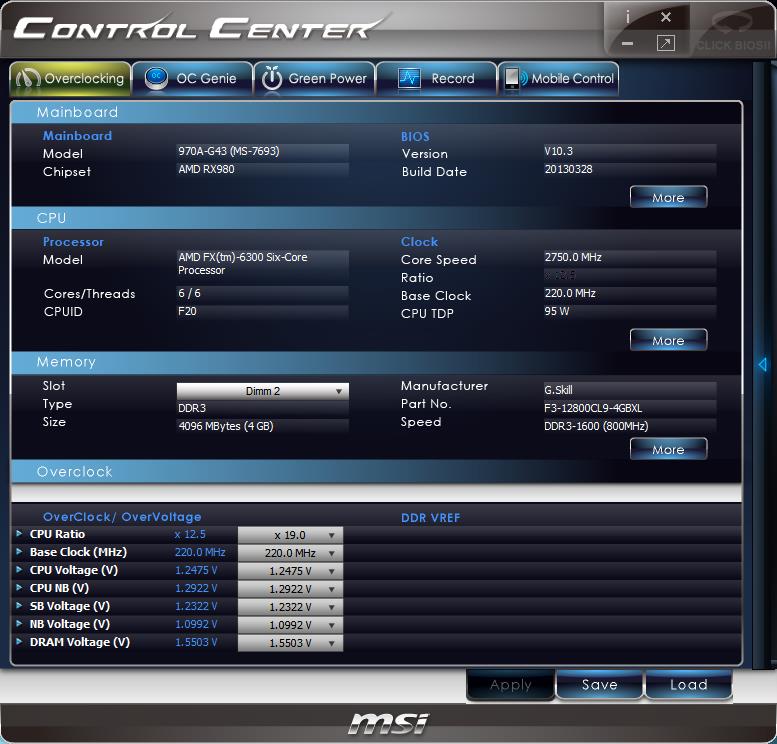Viewport: 777px width, 744px height.
Task: Click the info 'i' icon in title bar
Action: point(627,17)
